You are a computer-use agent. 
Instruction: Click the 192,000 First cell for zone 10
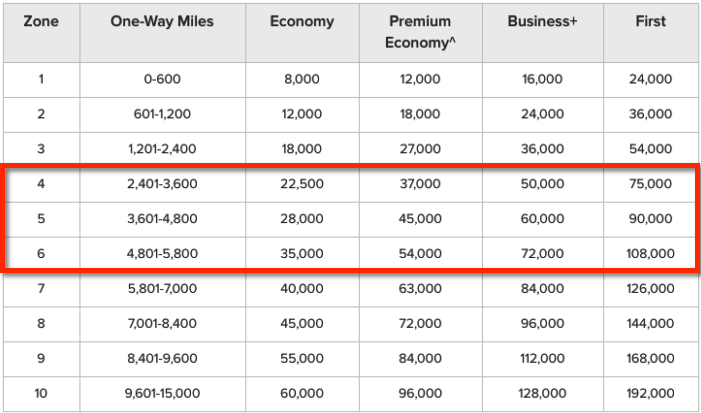click(651, 393)
